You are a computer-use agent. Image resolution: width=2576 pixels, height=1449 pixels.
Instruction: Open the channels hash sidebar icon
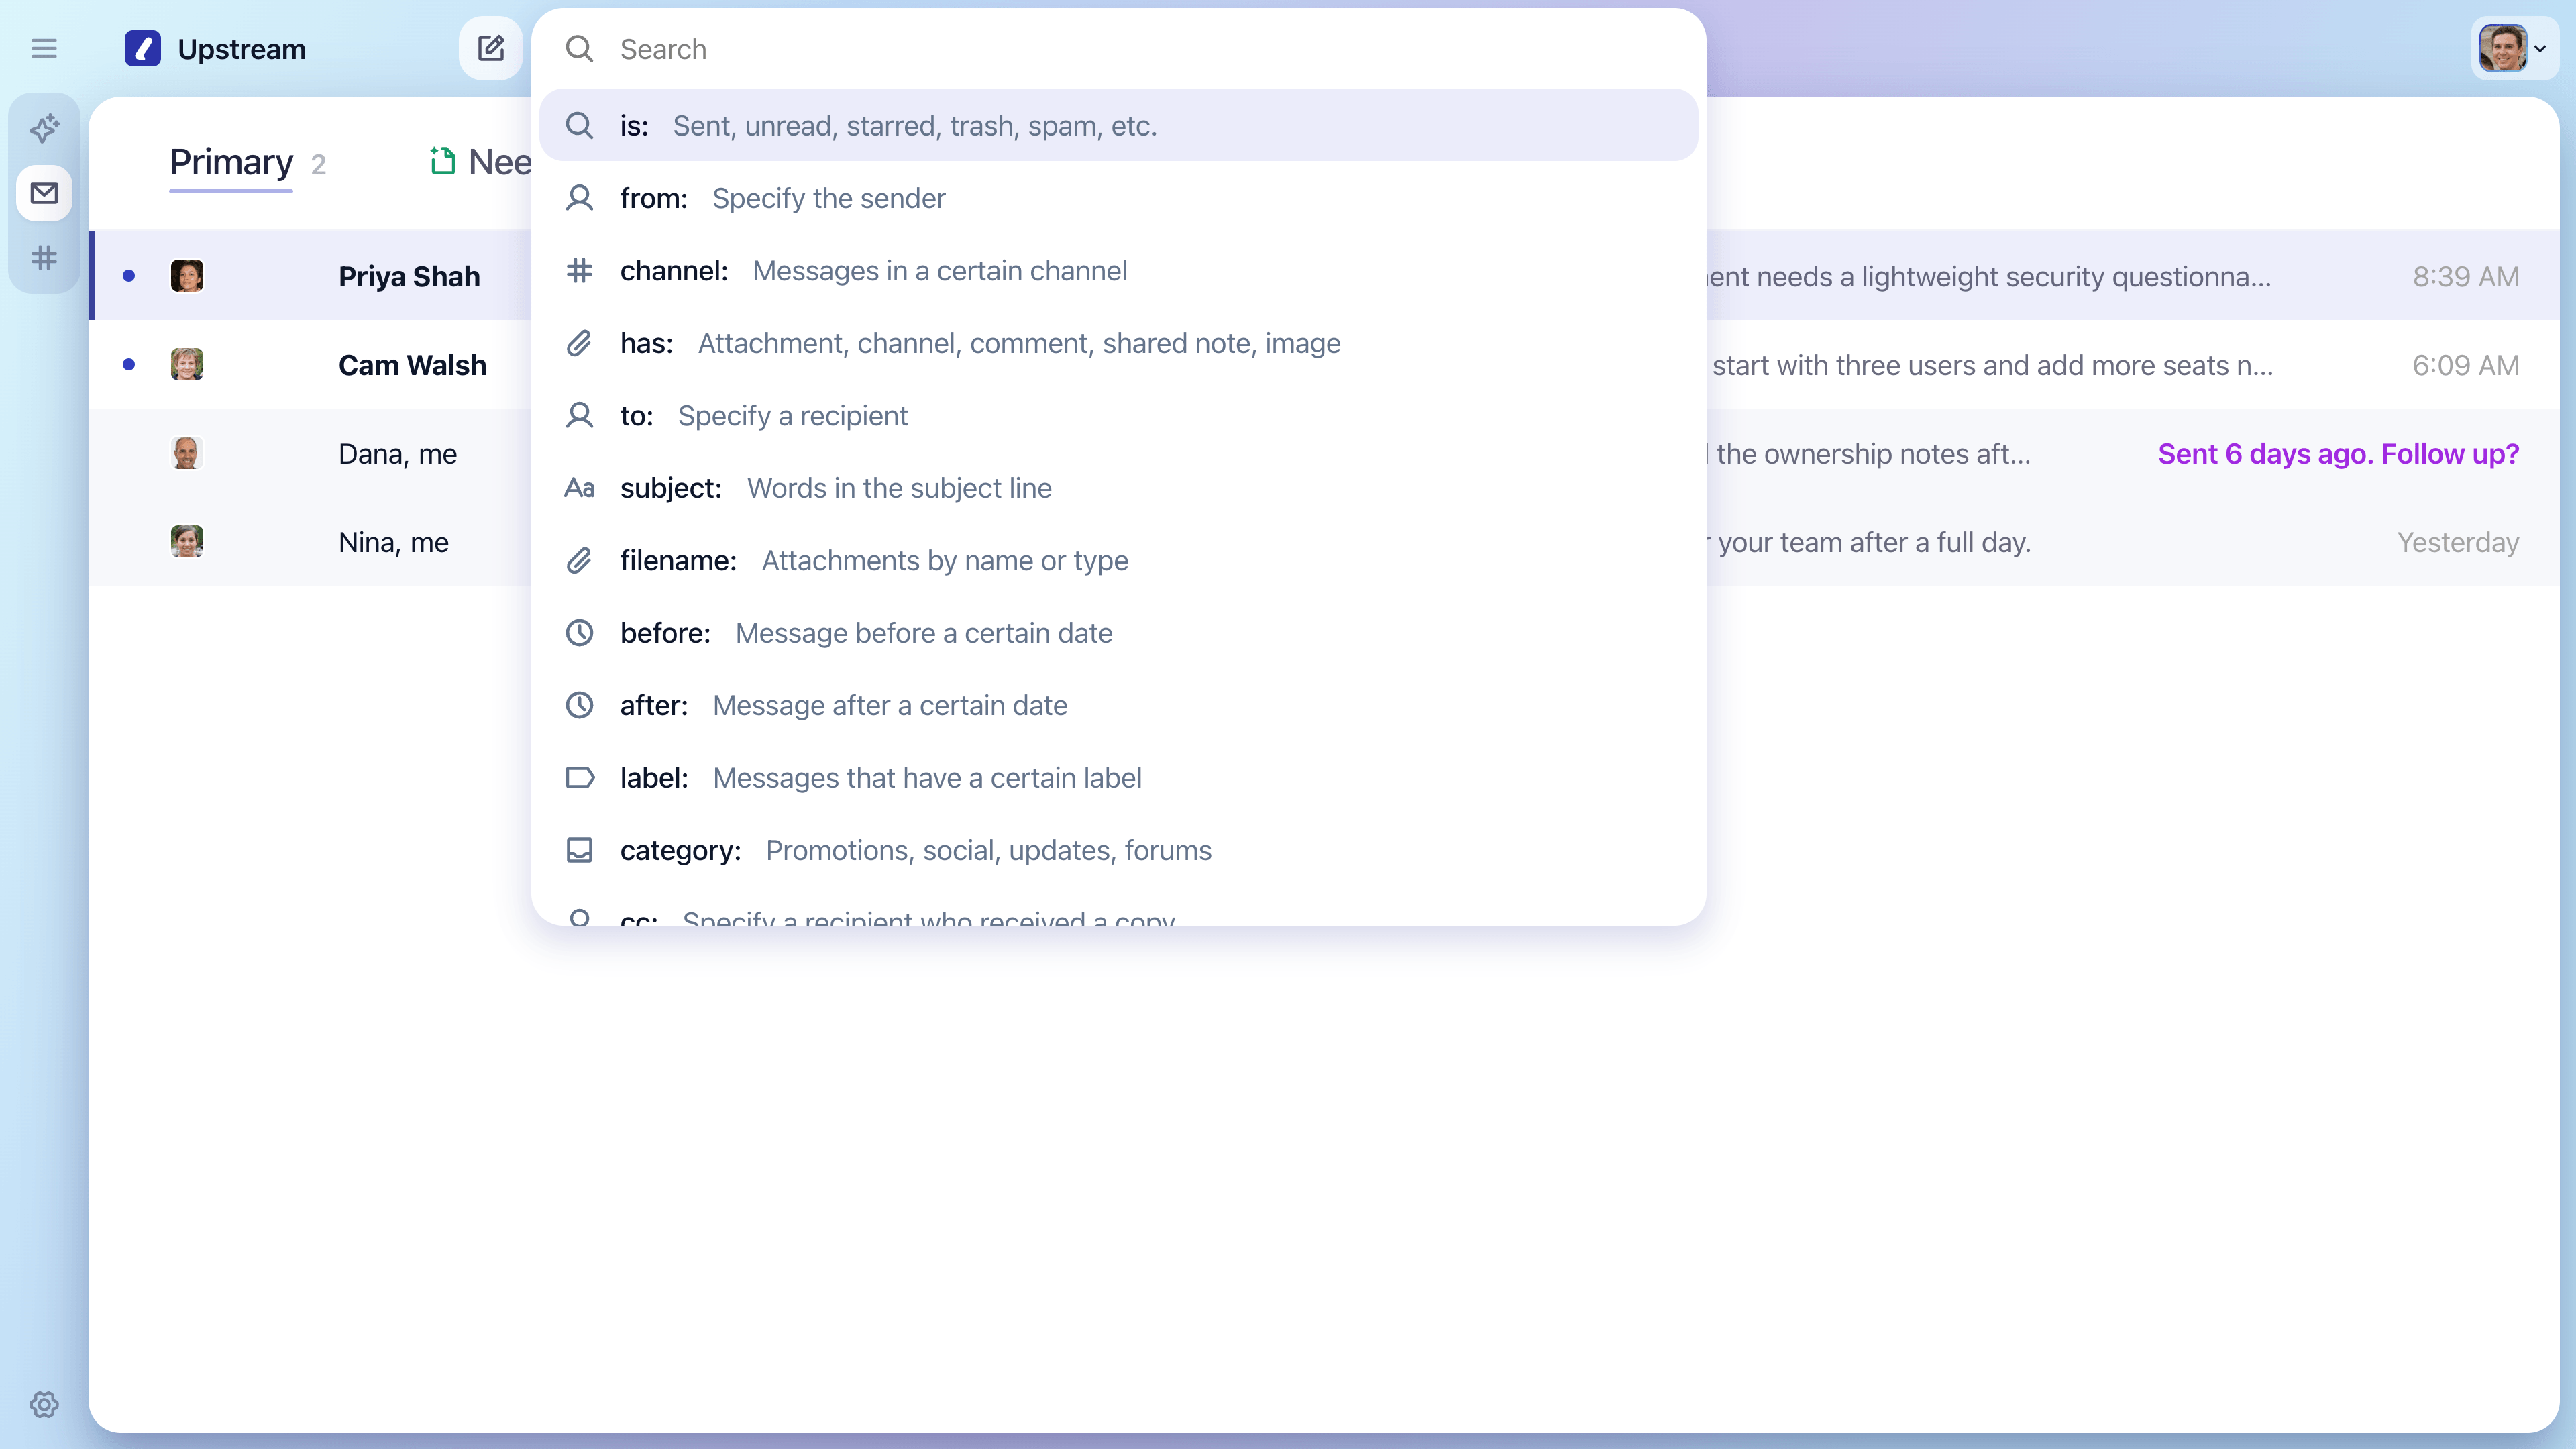[44, 258]
